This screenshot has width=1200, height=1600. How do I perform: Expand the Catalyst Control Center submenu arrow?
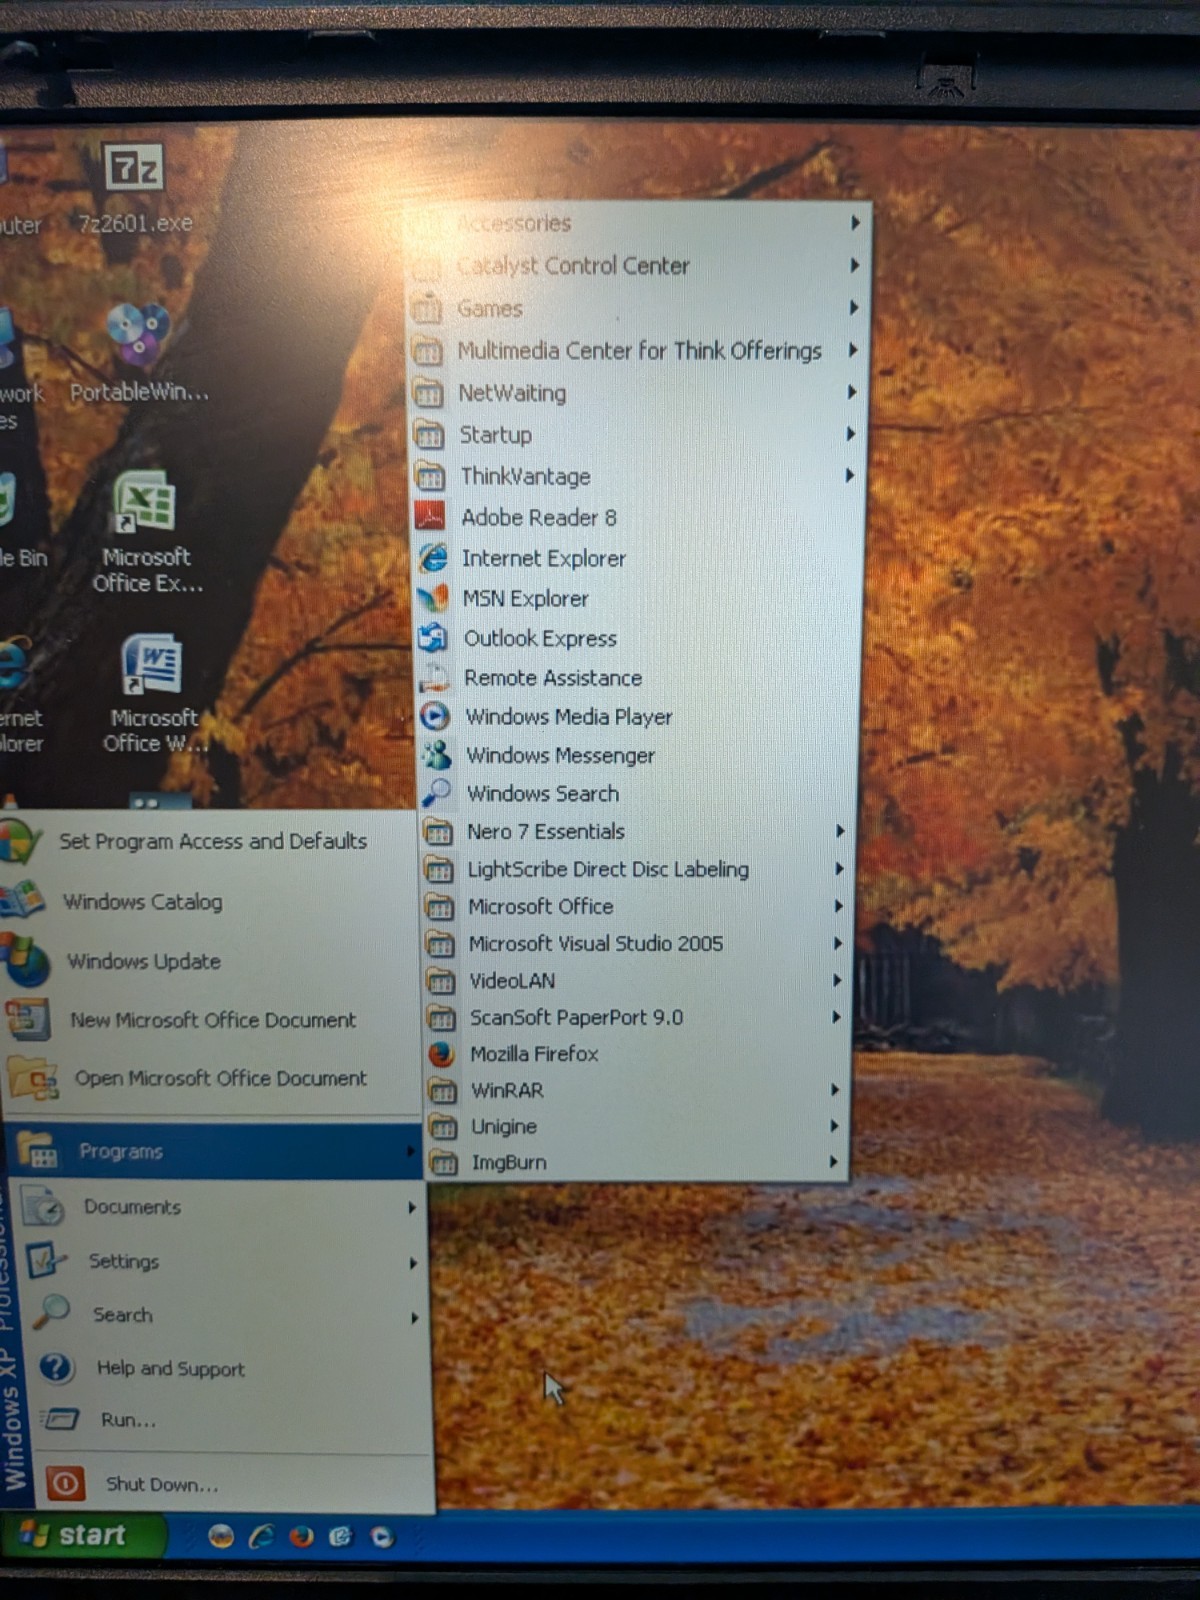pos(855,265)
